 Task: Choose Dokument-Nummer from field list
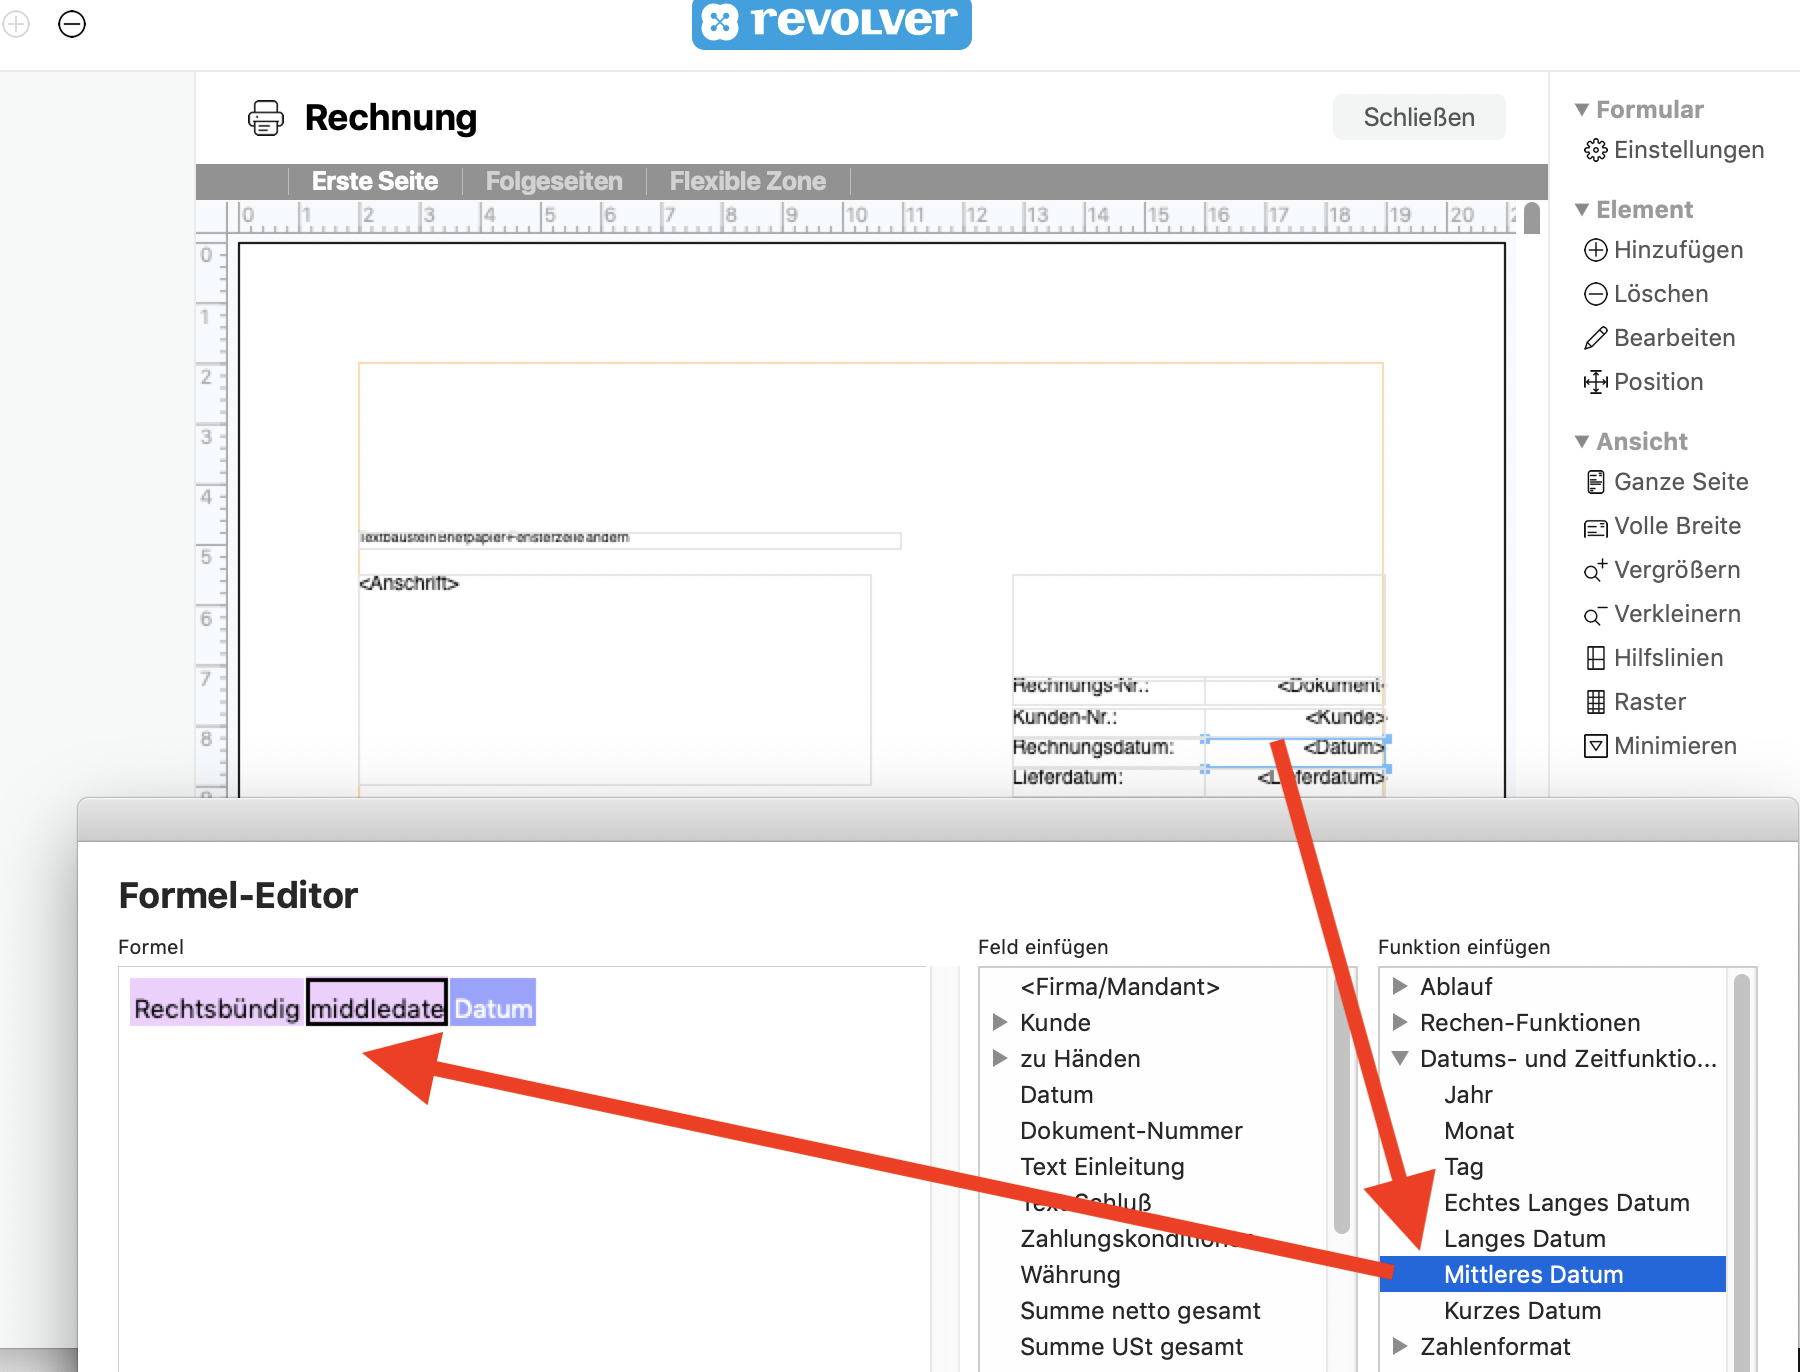(x=1130, y=1130)
